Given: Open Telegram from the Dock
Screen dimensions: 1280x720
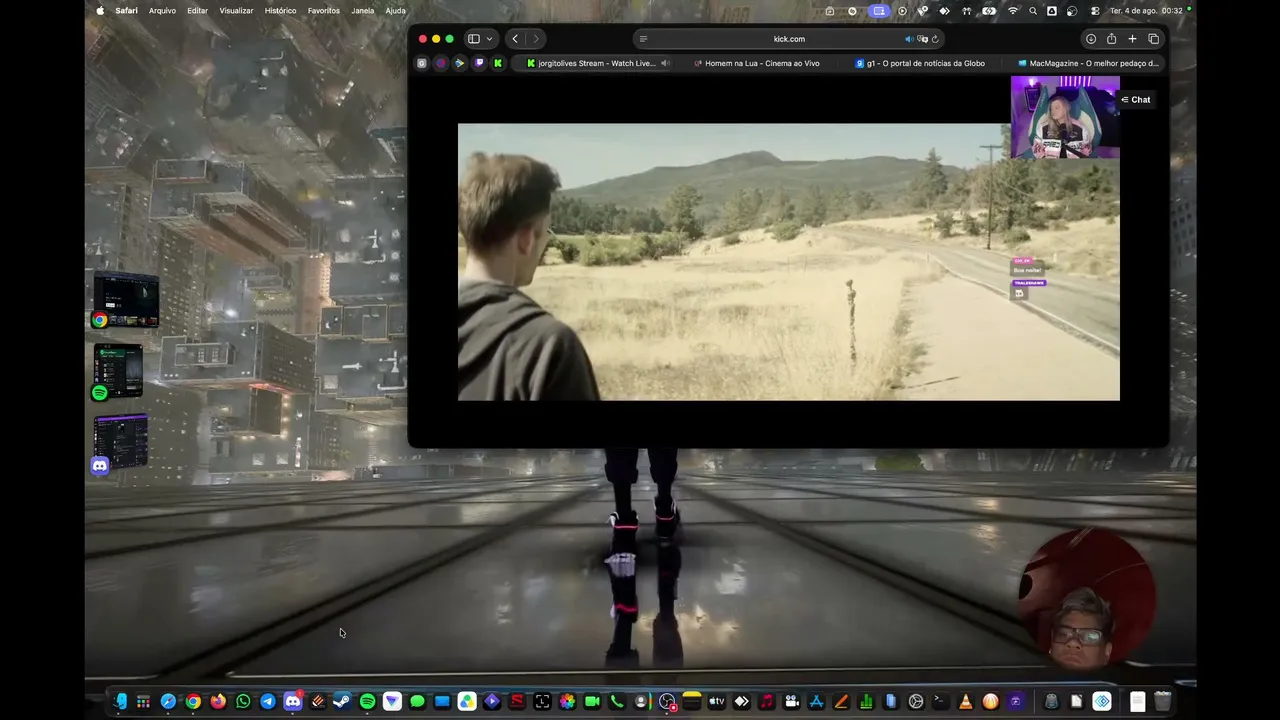Looking at the screenshot, I should [x=268, y=702].
